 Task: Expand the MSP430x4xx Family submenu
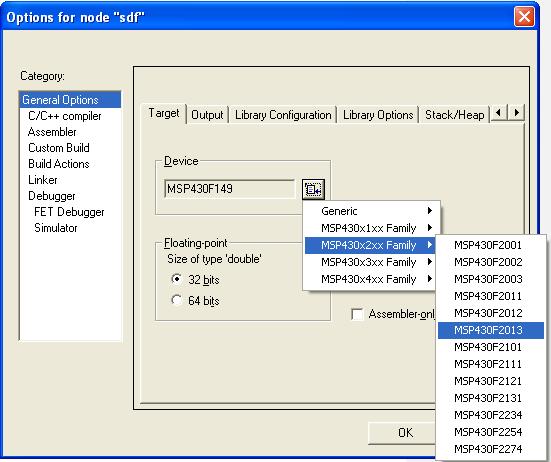(x=370, y=279)
